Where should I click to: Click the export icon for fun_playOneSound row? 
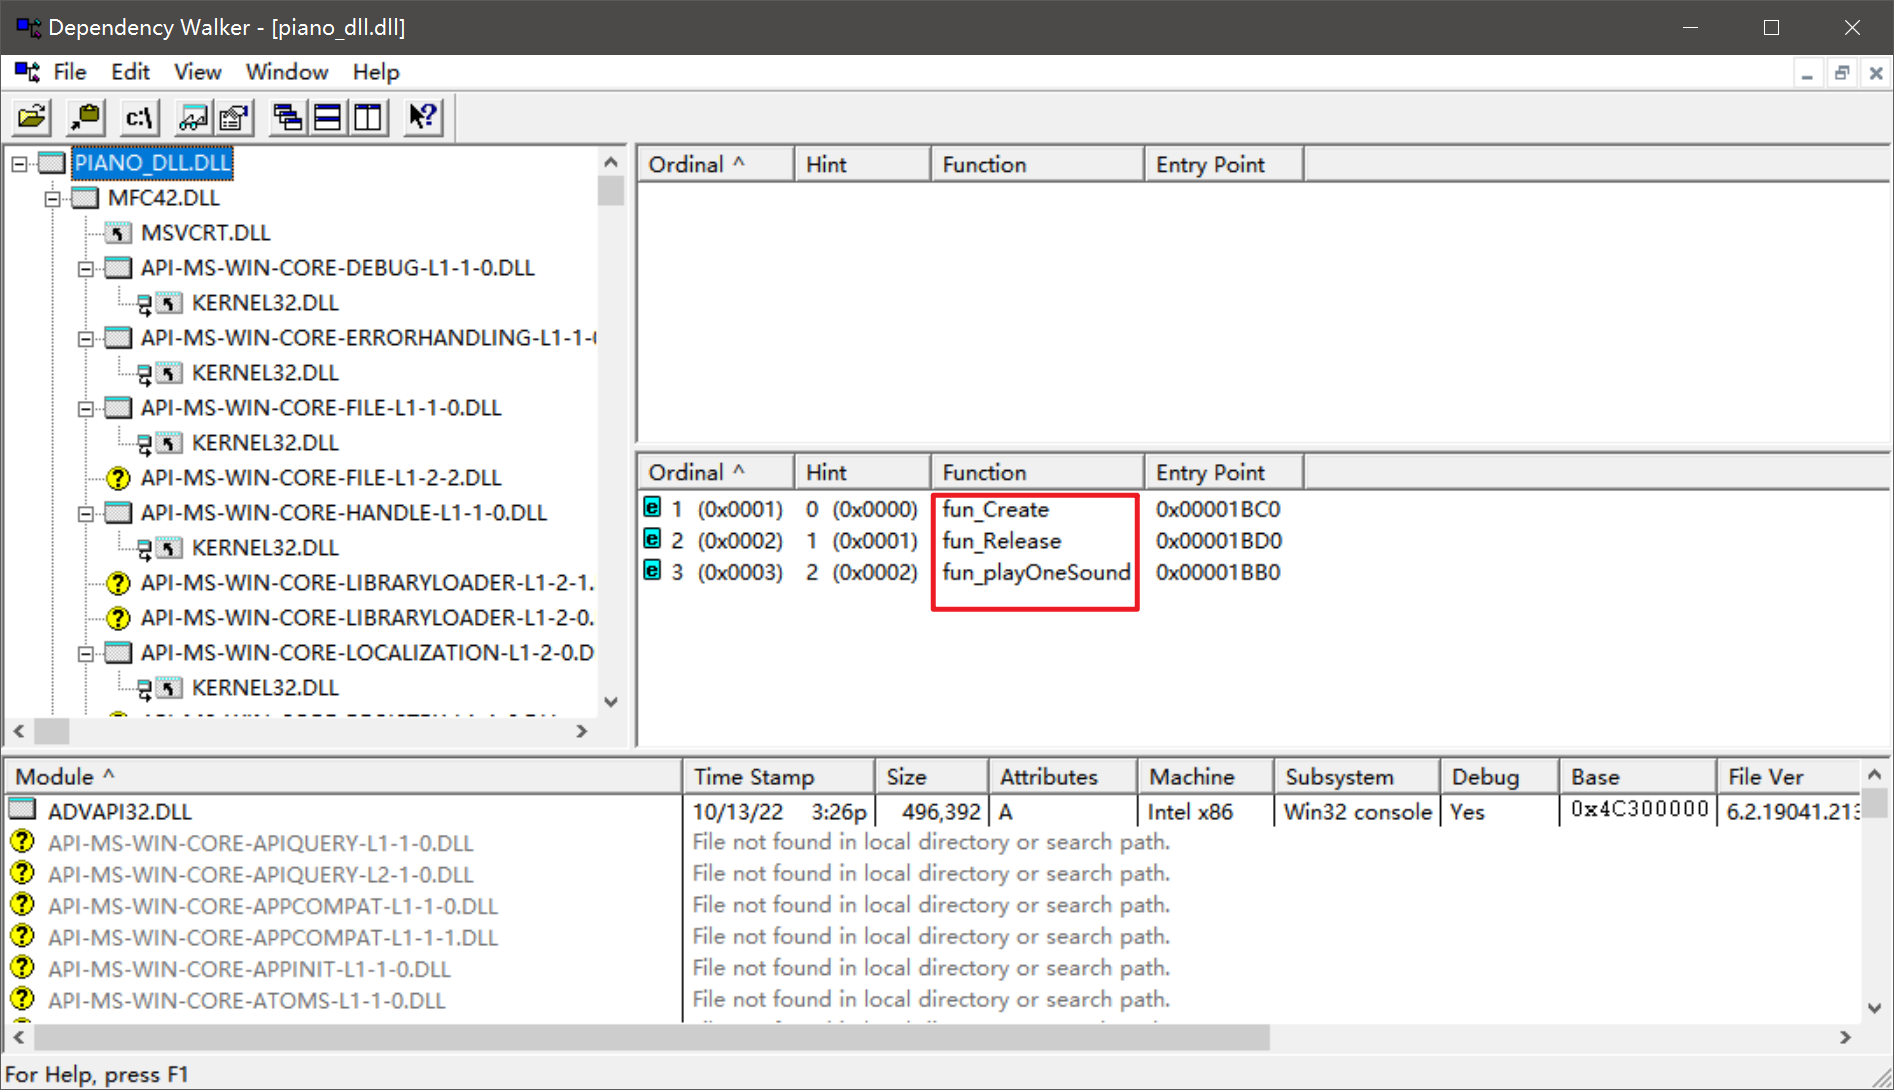pyautogui.click(x=652, y=570)
